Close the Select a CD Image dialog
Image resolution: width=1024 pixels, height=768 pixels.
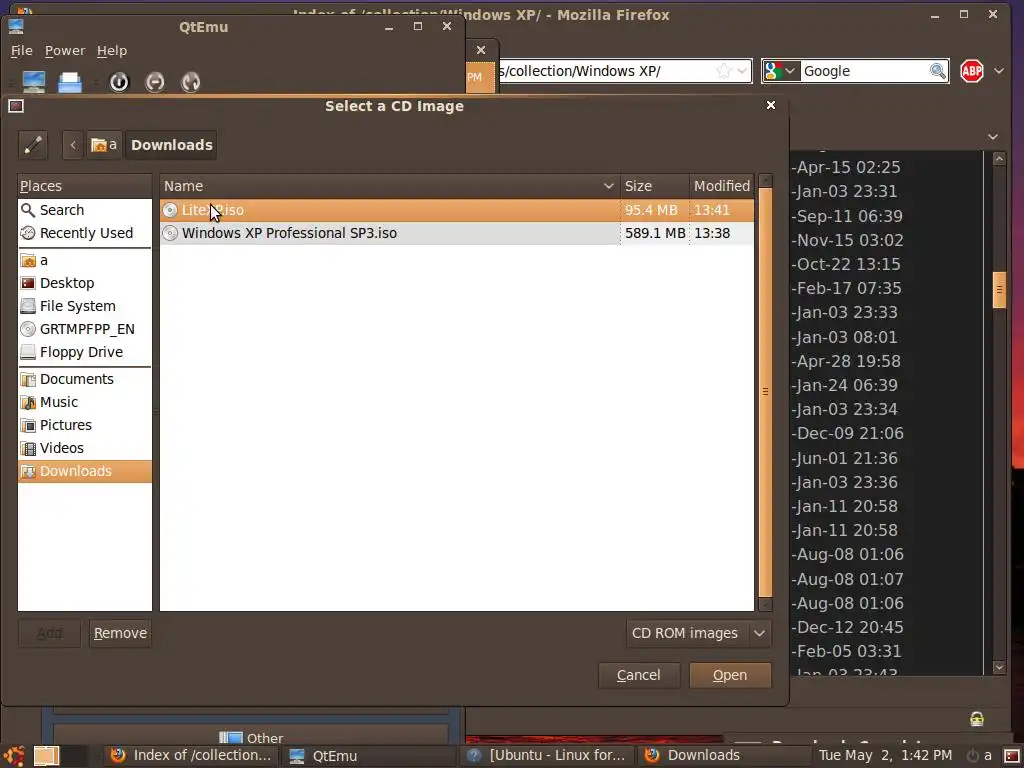(x=771, y=105)
